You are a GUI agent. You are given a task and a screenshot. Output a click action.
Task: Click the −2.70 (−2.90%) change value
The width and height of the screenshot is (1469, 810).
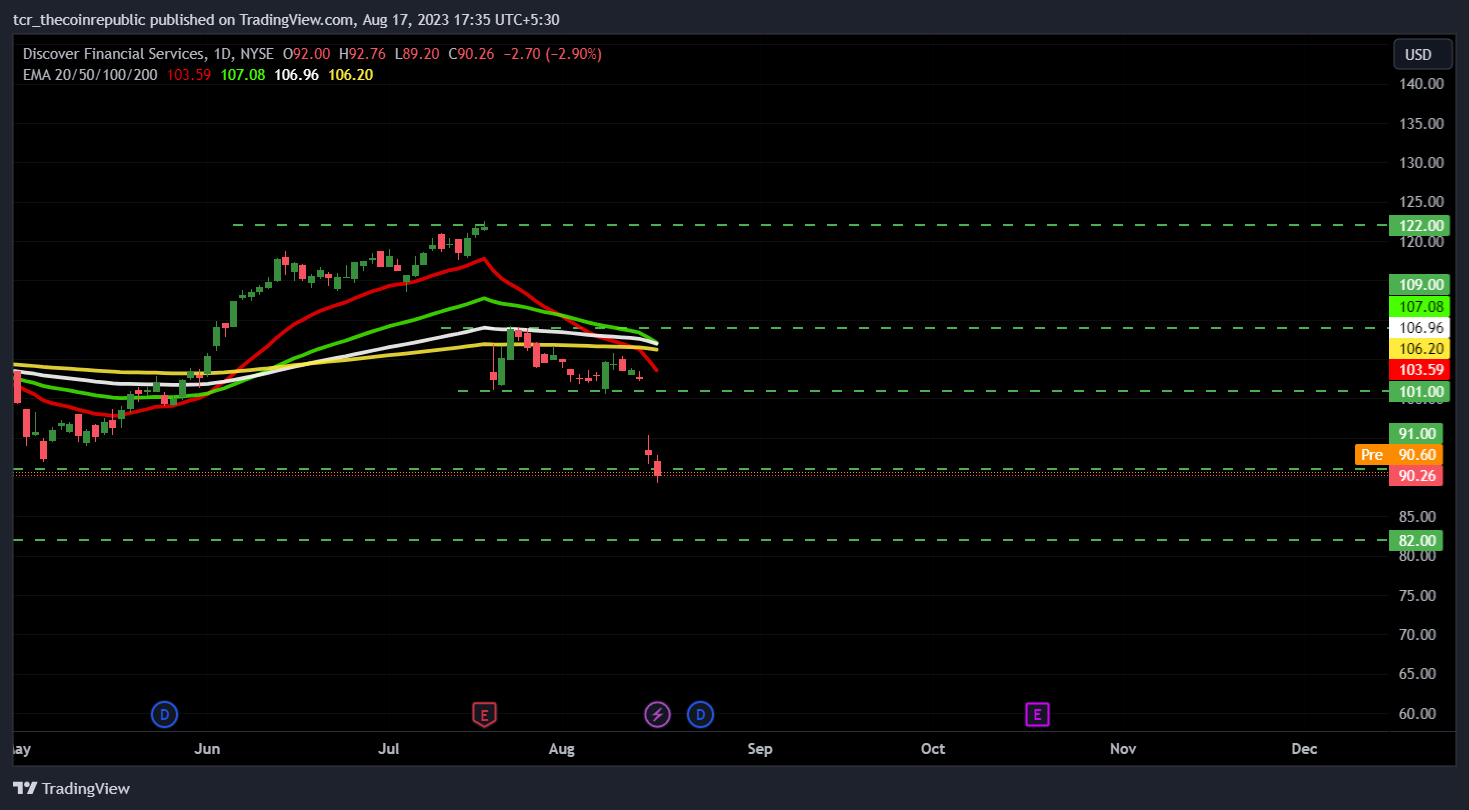[552, 54]
